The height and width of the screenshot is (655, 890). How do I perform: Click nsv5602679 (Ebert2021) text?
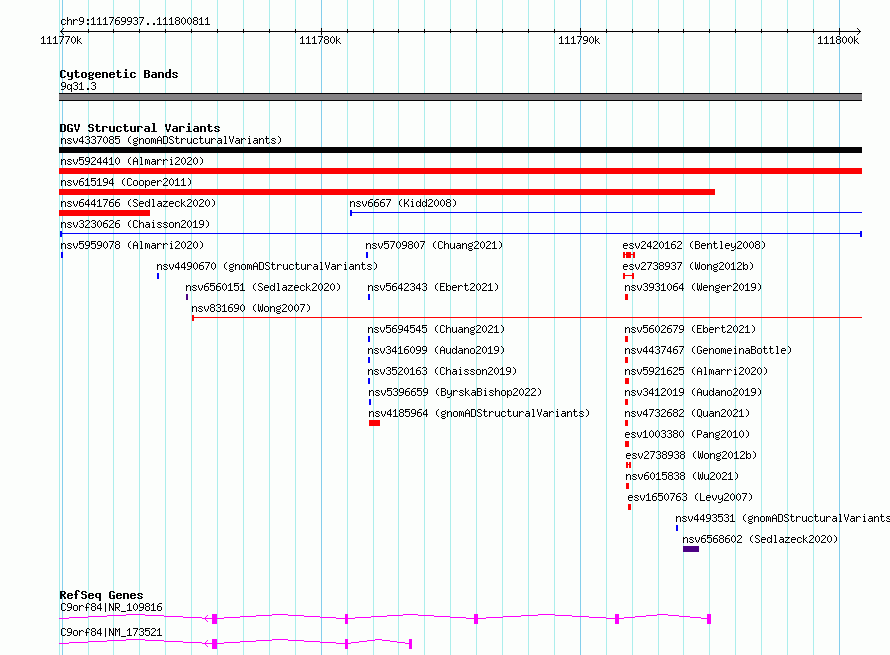pyautogui.click(x=690, y=329)
